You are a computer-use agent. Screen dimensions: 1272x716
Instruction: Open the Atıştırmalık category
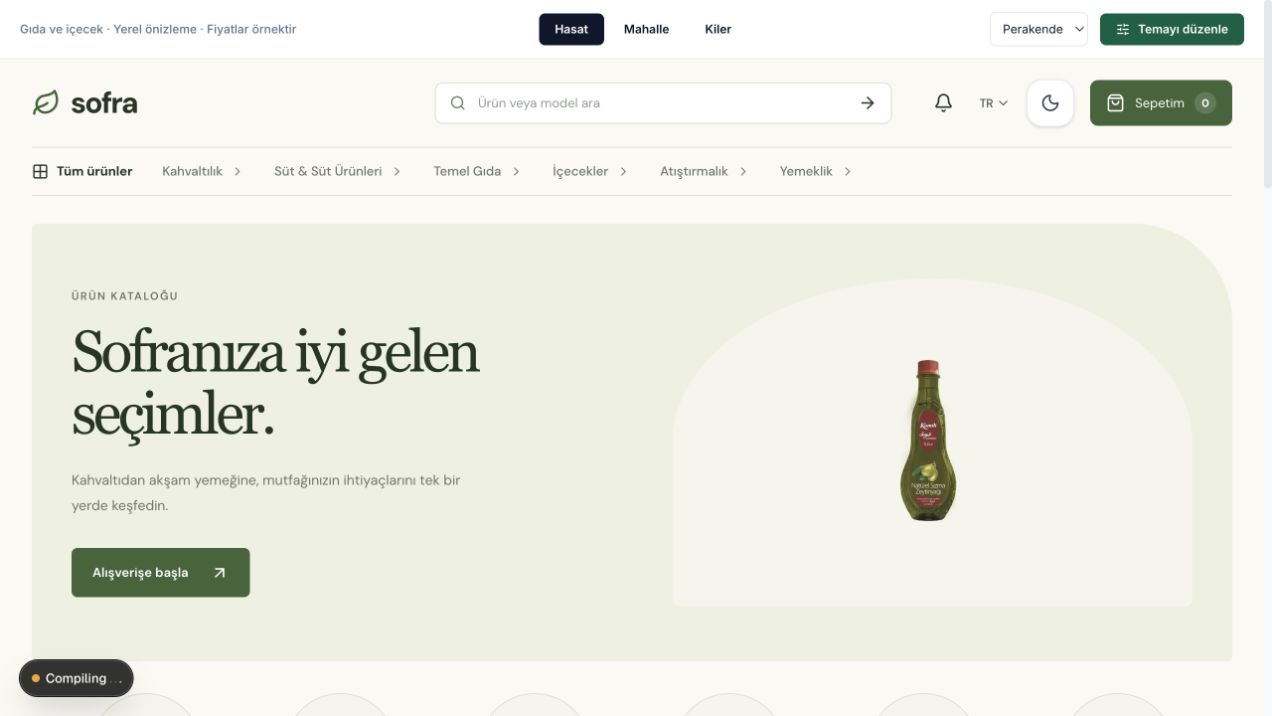tap(694, 171)
